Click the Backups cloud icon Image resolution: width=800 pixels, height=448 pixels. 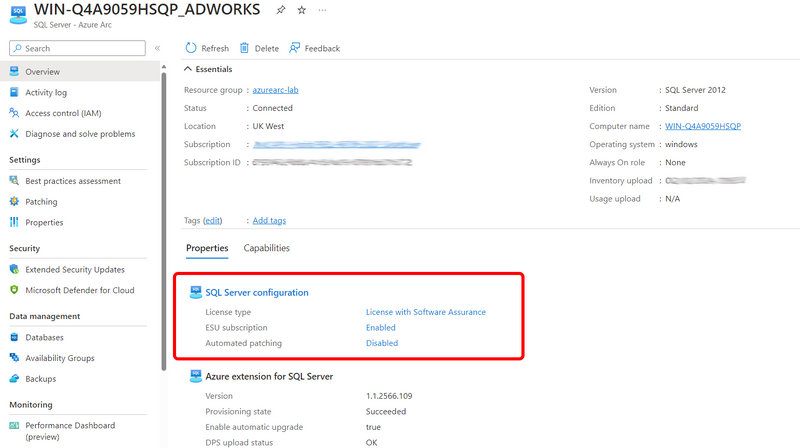click(x=14, y=379)
